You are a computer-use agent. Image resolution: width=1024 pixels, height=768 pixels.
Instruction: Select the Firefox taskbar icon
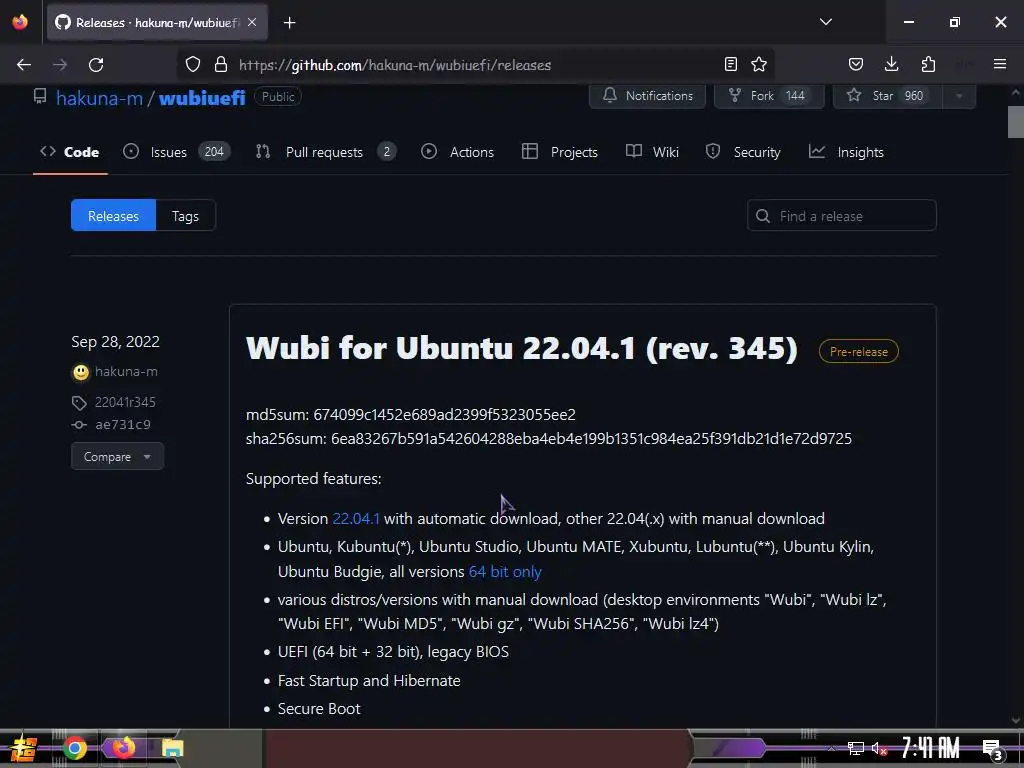[x=123, y=748]
